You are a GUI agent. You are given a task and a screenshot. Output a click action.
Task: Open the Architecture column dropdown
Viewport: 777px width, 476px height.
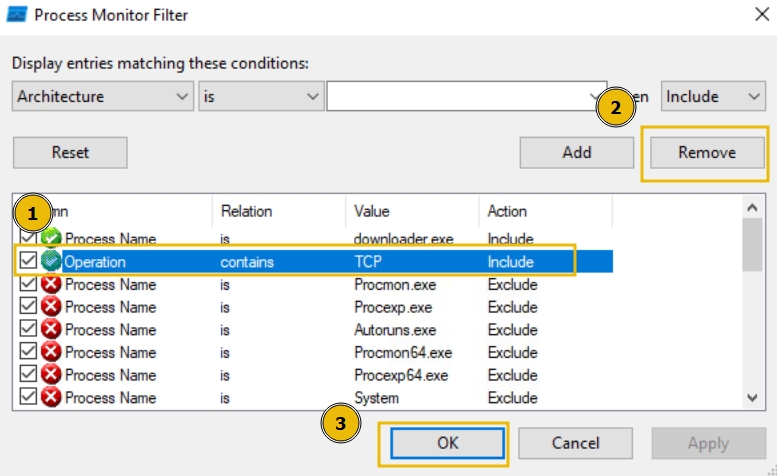point(102,97)
